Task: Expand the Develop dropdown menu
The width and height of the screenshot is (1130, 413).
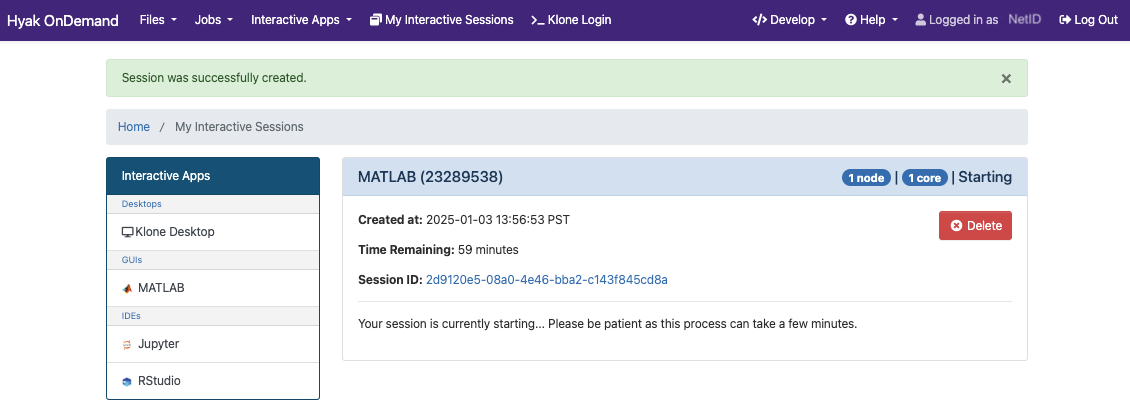Action: tap(790, 20)
